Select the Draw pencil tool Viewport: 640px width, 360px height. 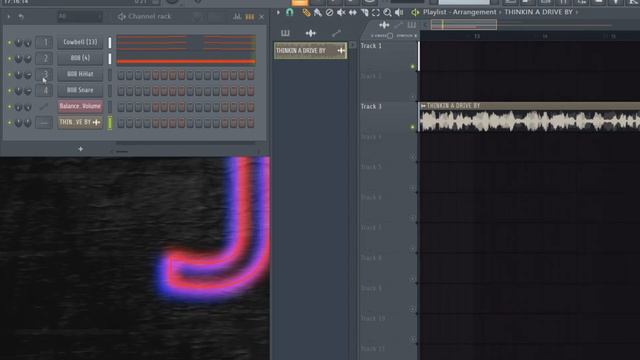(x=306, y=13)
